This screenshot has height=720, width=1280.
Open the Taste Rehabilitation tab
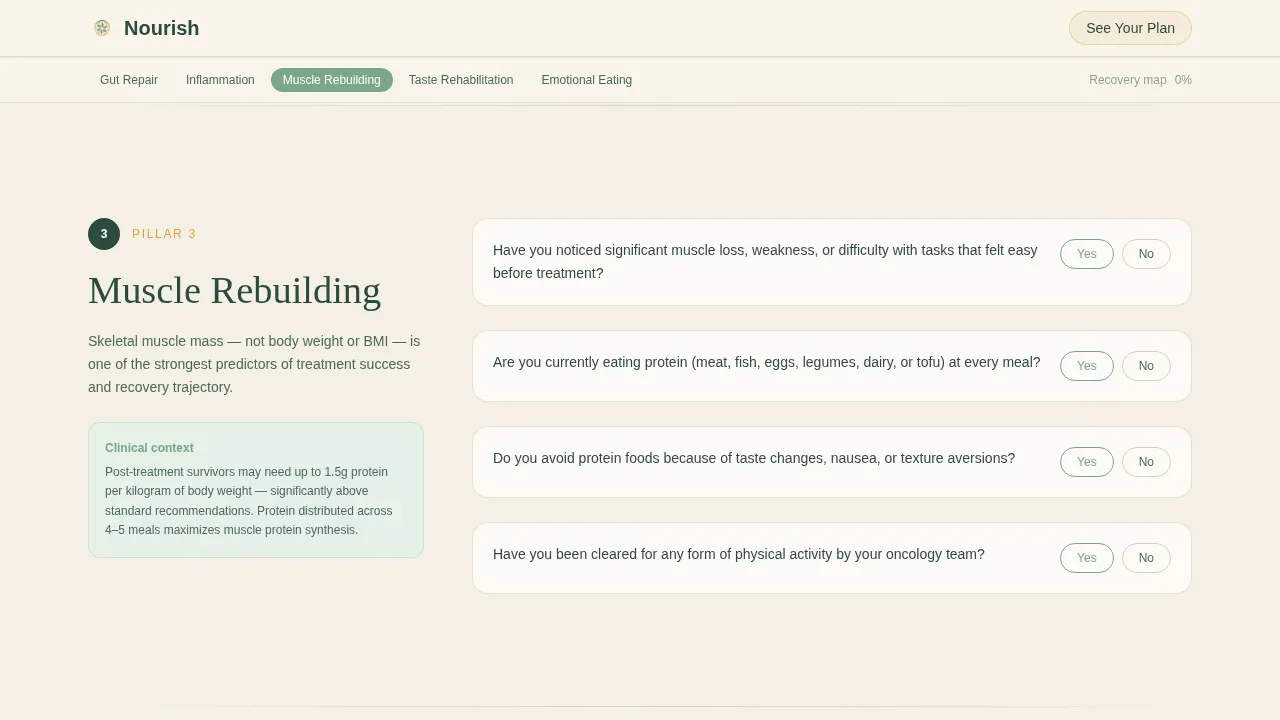tap(461, 80)
